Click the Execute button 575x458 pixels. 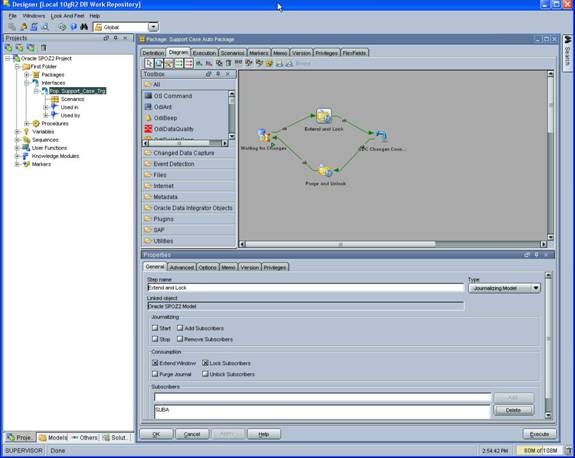539,434
